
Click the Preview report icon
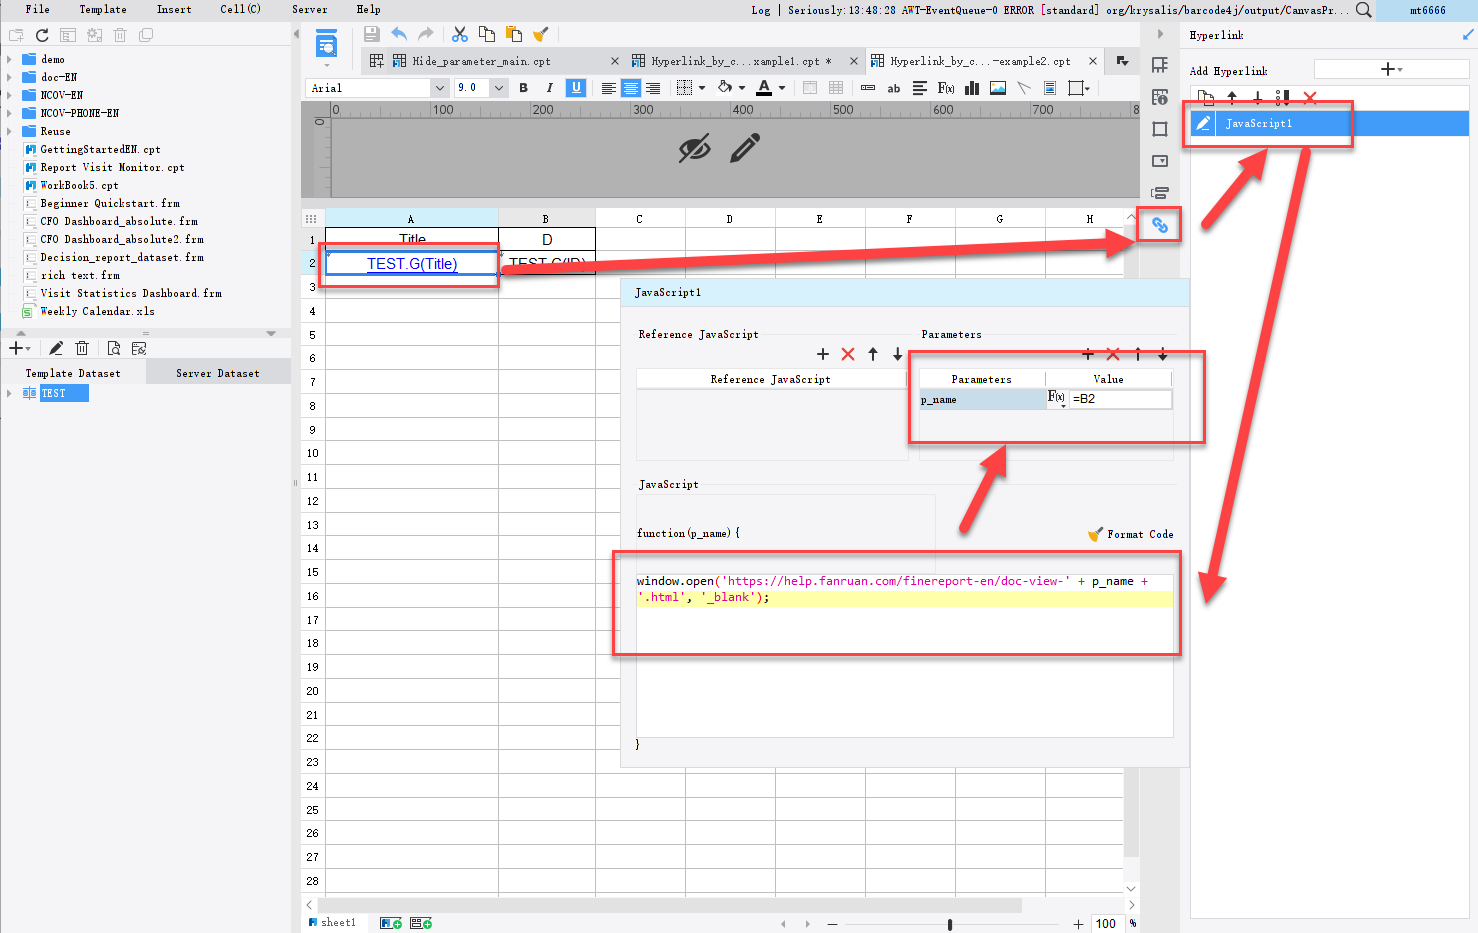[x=326, y=45]
